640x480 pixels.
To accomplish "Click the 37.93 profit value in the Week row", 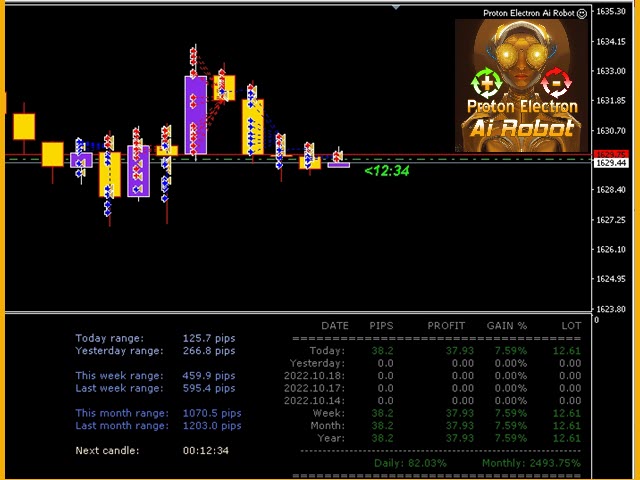I will pyautogui.click(x=460, y=413).
